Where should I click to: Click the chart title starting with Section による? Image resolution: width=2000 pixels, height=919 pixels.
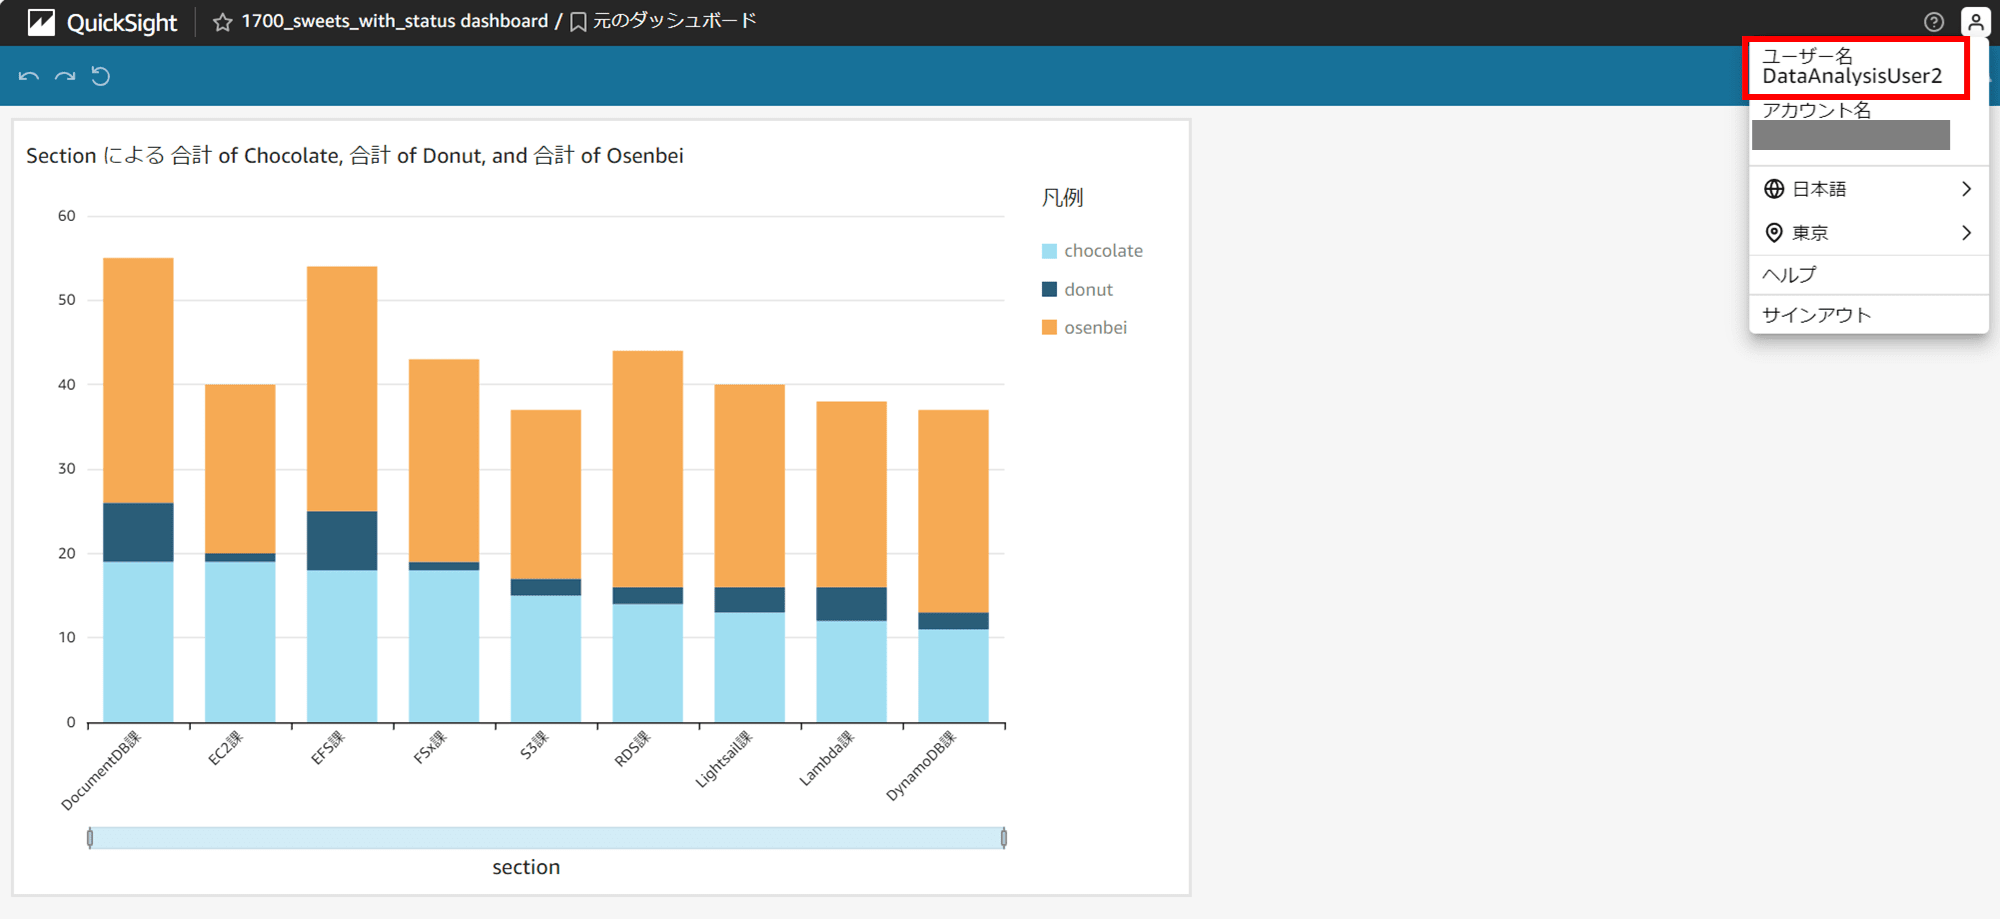[355, 156]
